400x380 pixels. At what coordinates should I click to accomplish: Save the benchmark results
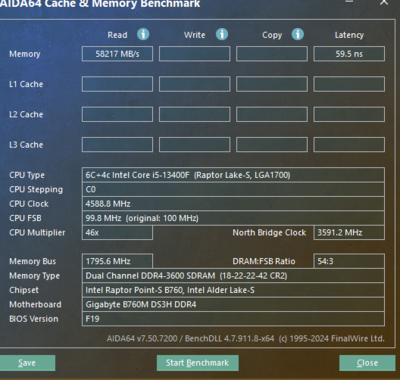[x=27, y=363]
